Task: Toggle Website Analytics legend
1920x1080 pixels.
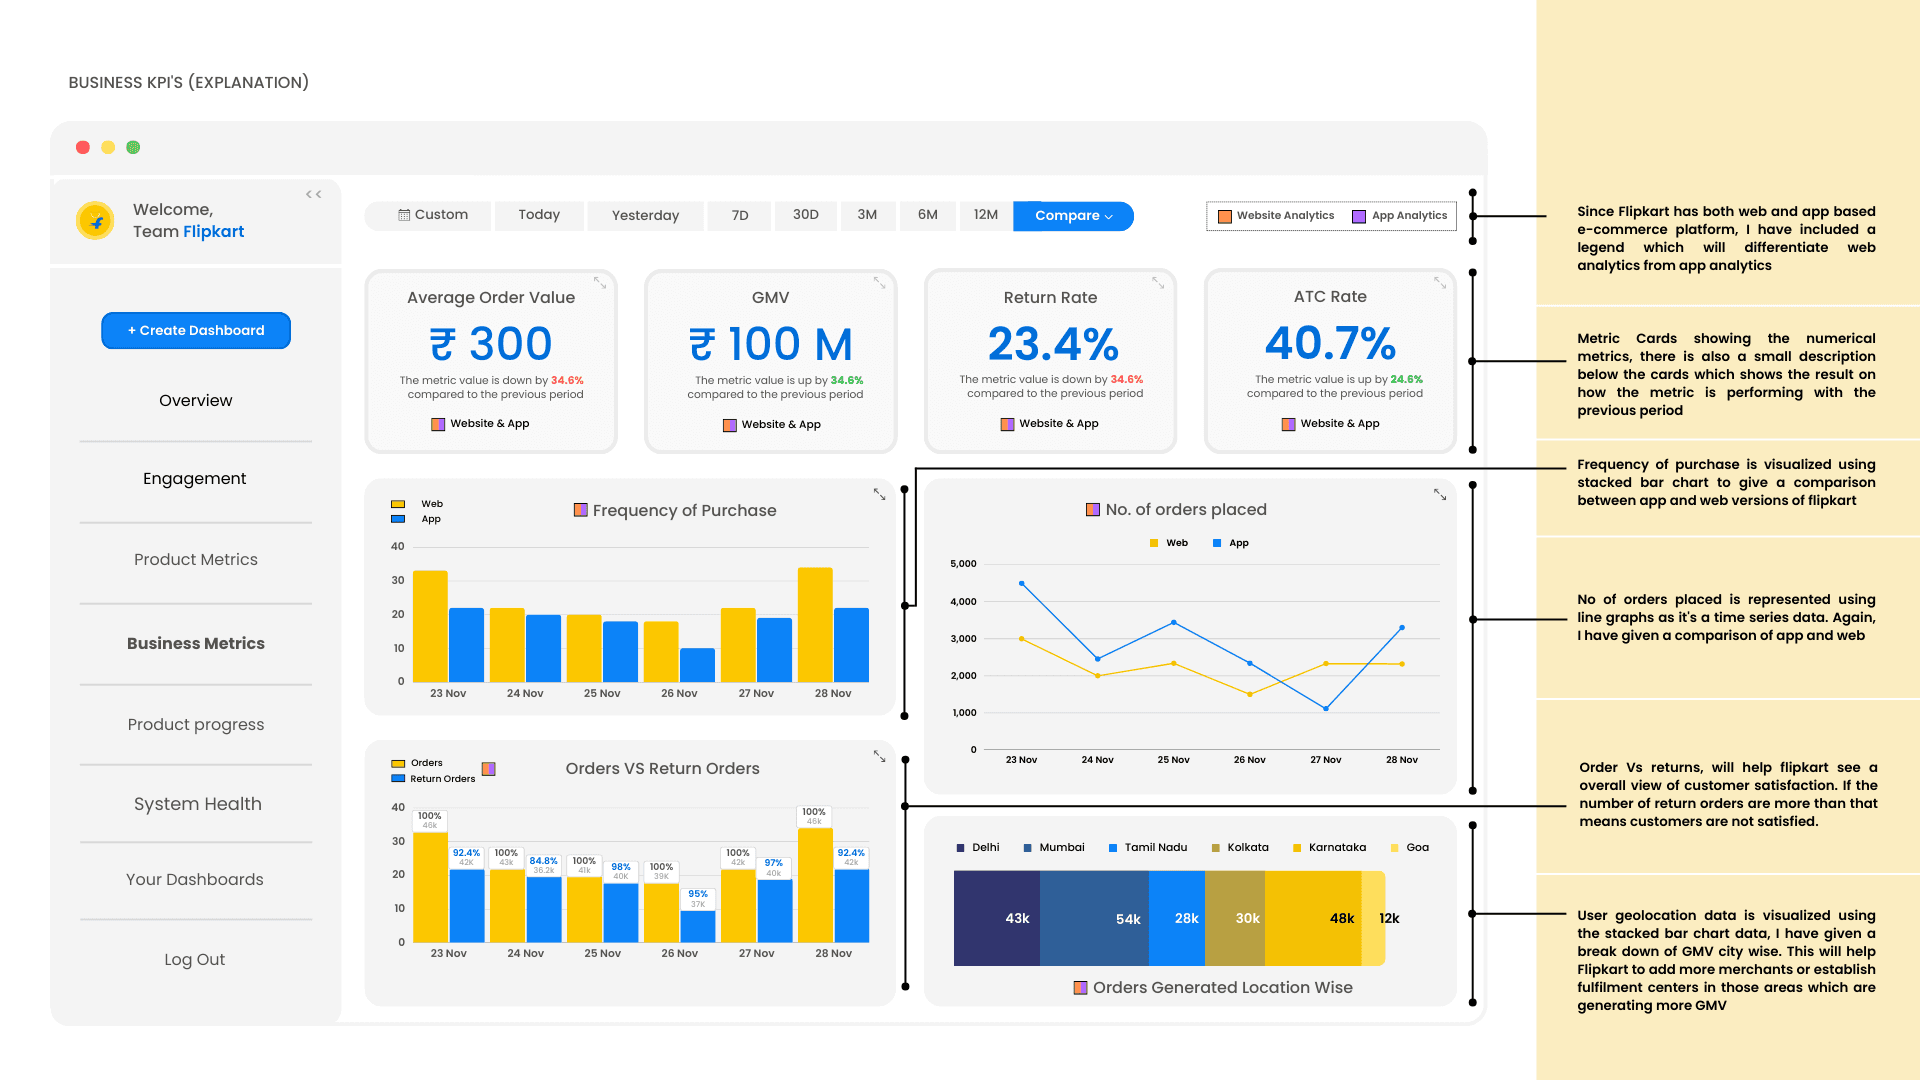Action: (x=1276, y=216)
